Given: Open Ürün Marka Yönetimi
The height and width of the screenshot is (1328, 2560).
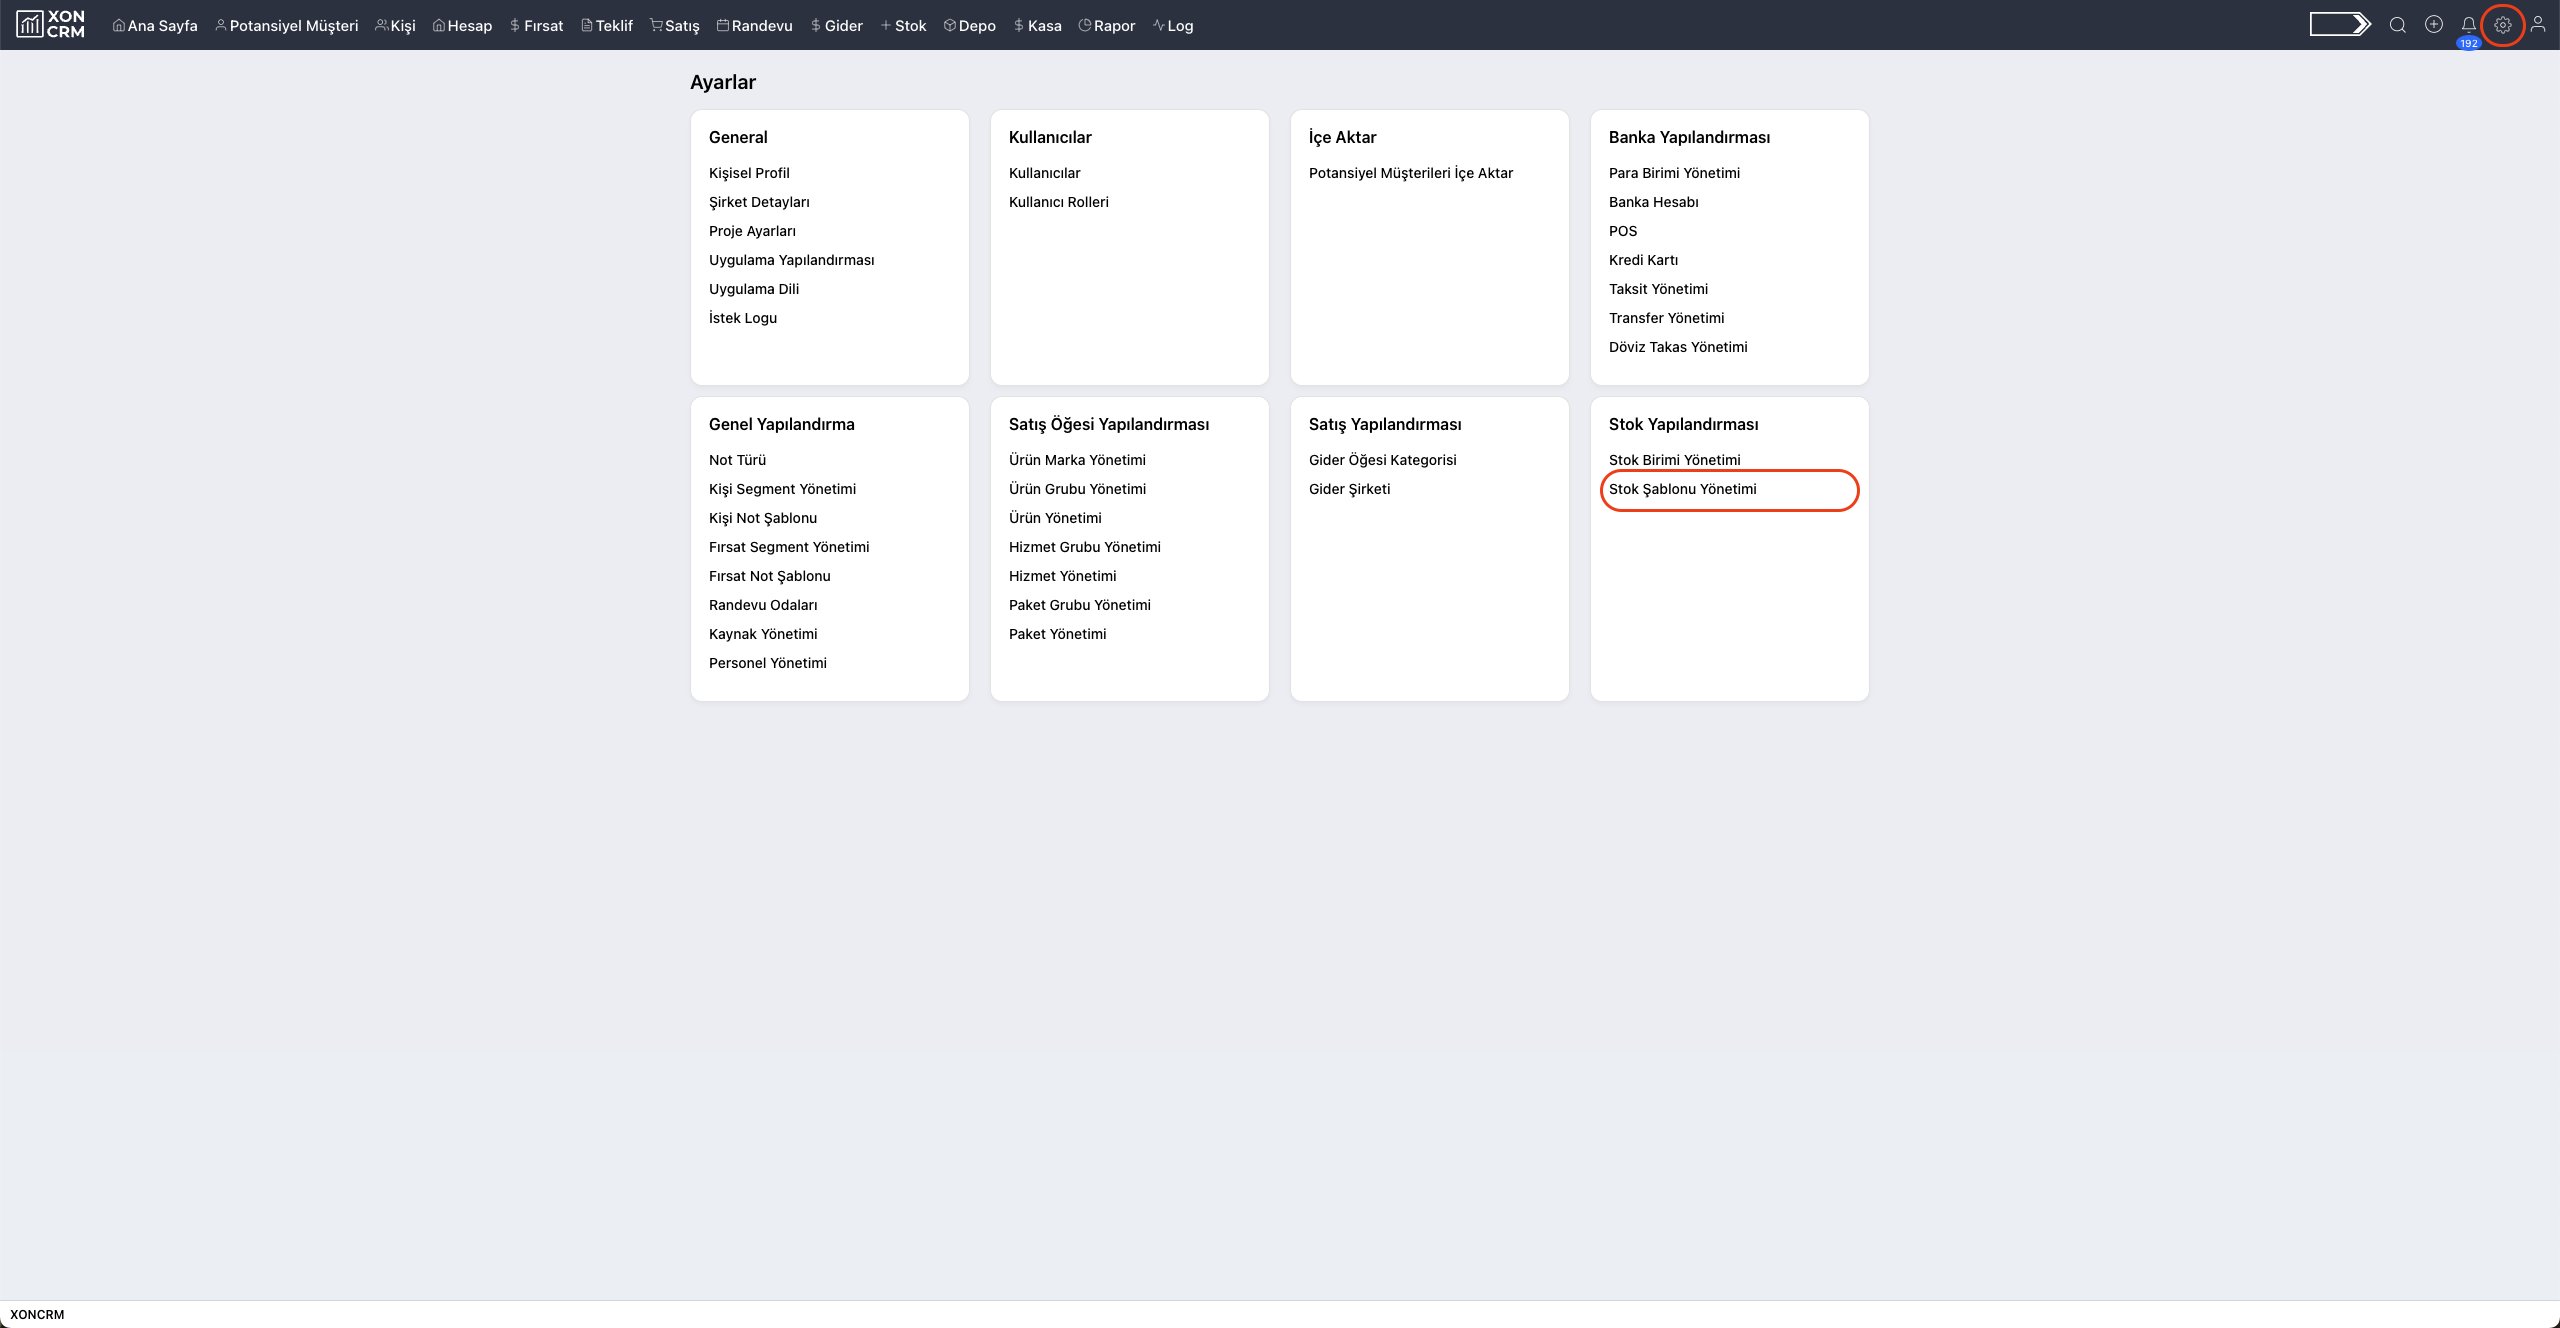Looking at the screenshot, I should [x=1077, y=460].
